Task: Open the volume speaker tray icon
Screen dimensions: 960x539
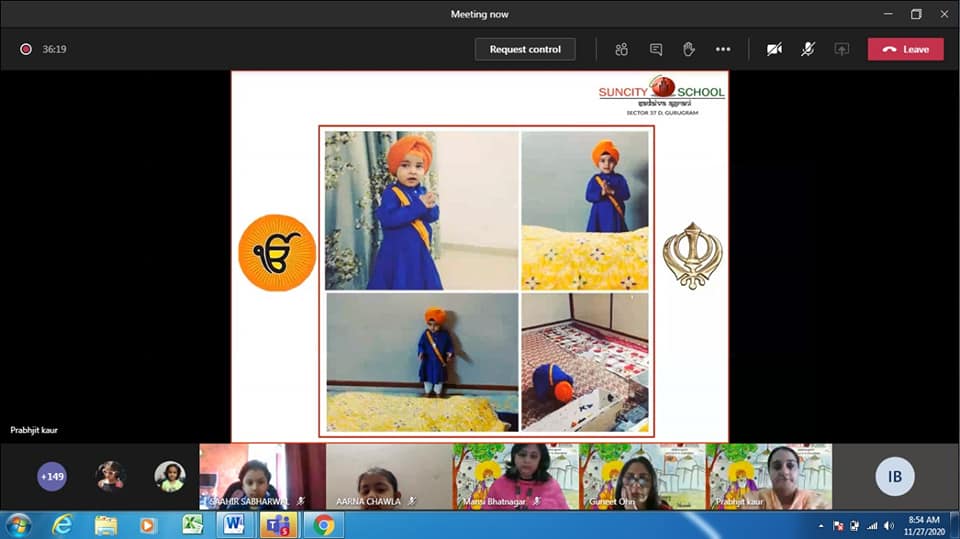Action: tap(889, 526)
